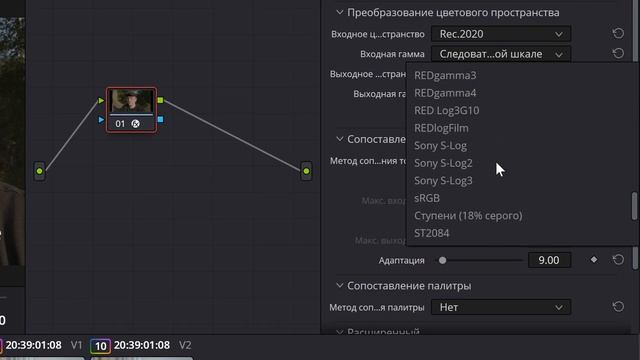The width and height of the screenshot is (640, 360).
Task: Click the node 01 blue key input triangle
Action: coord(101,120)
